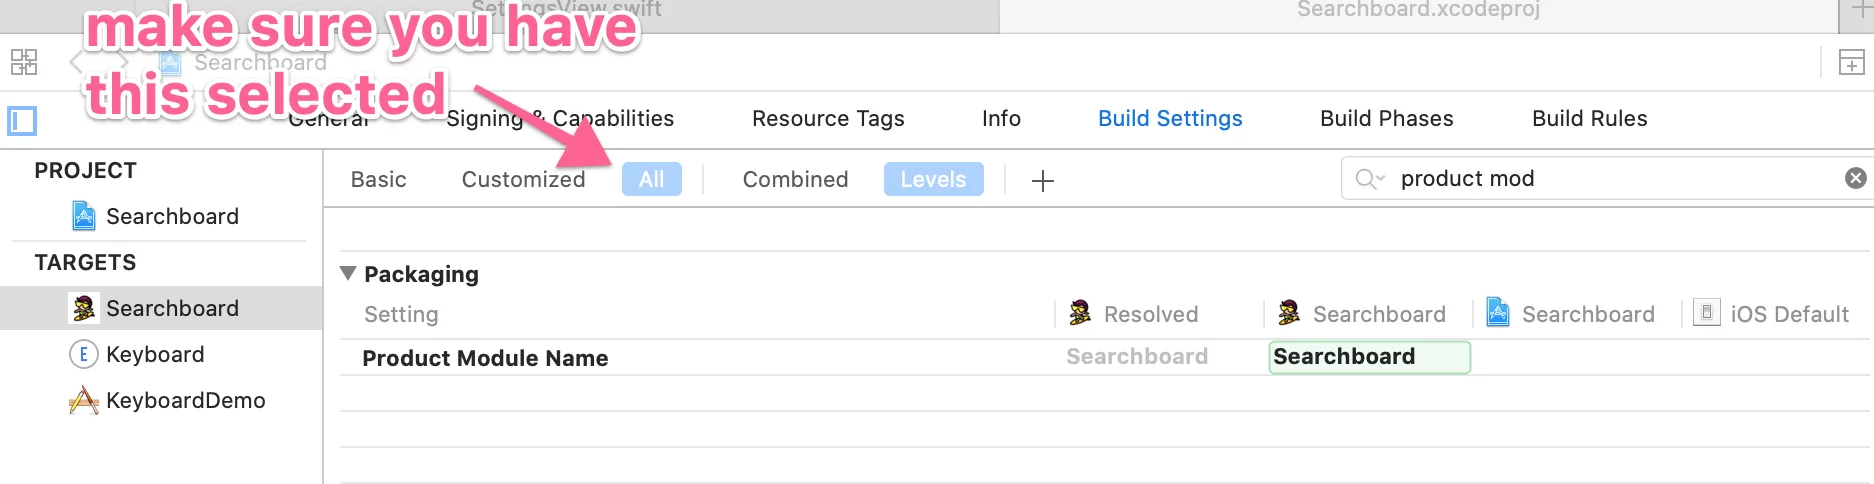Click the related items grid icon
The image size is (1874, 484).
click(x=24, y=62)
